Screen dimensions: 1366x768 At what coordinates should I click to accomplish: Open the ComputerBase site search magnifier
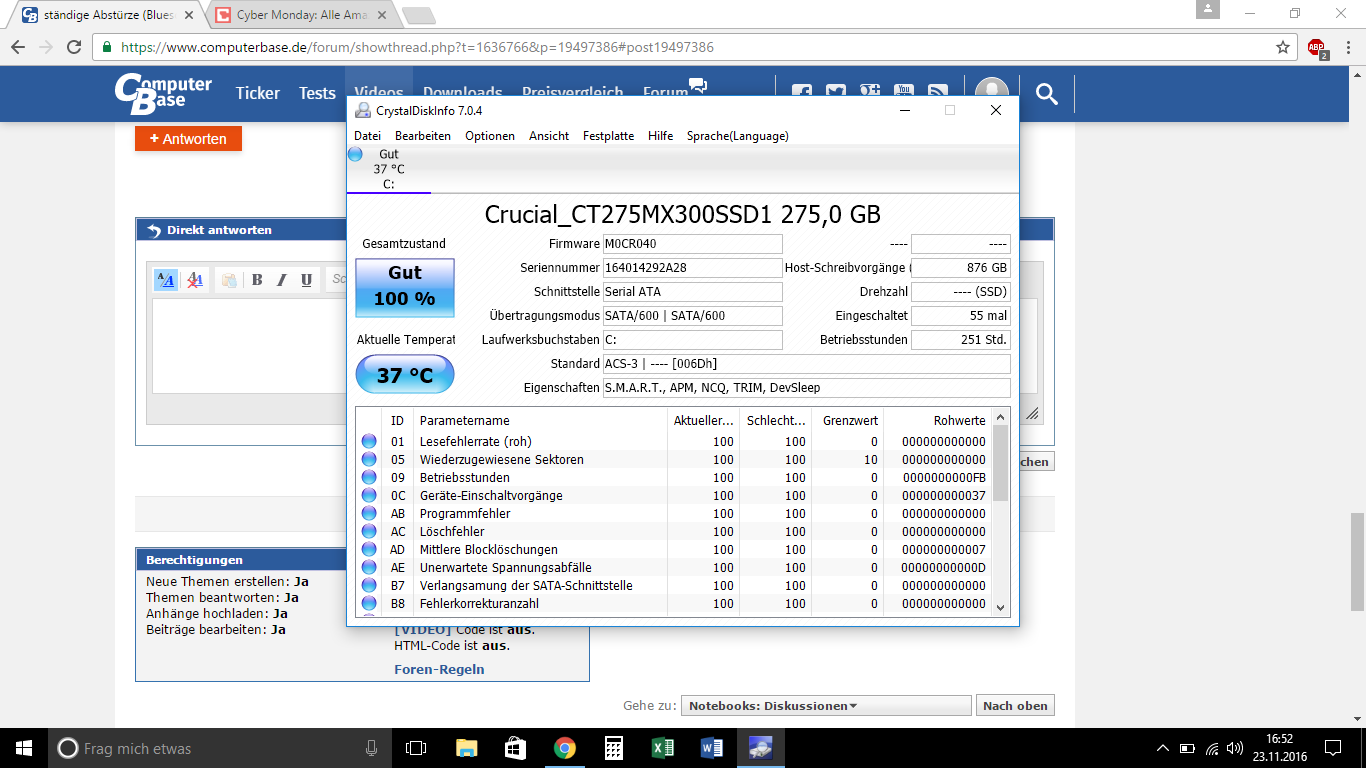tap(1047, 93)
